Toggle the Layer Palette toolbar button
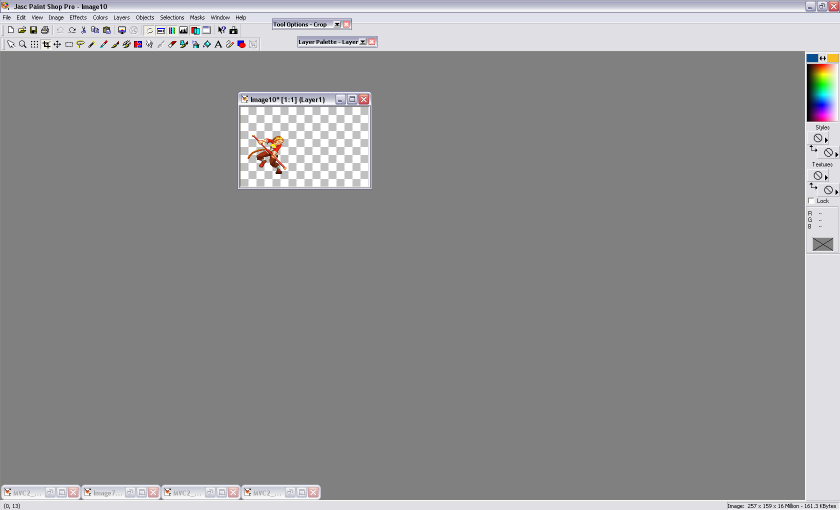840x510 pixels. coord(195,30)
